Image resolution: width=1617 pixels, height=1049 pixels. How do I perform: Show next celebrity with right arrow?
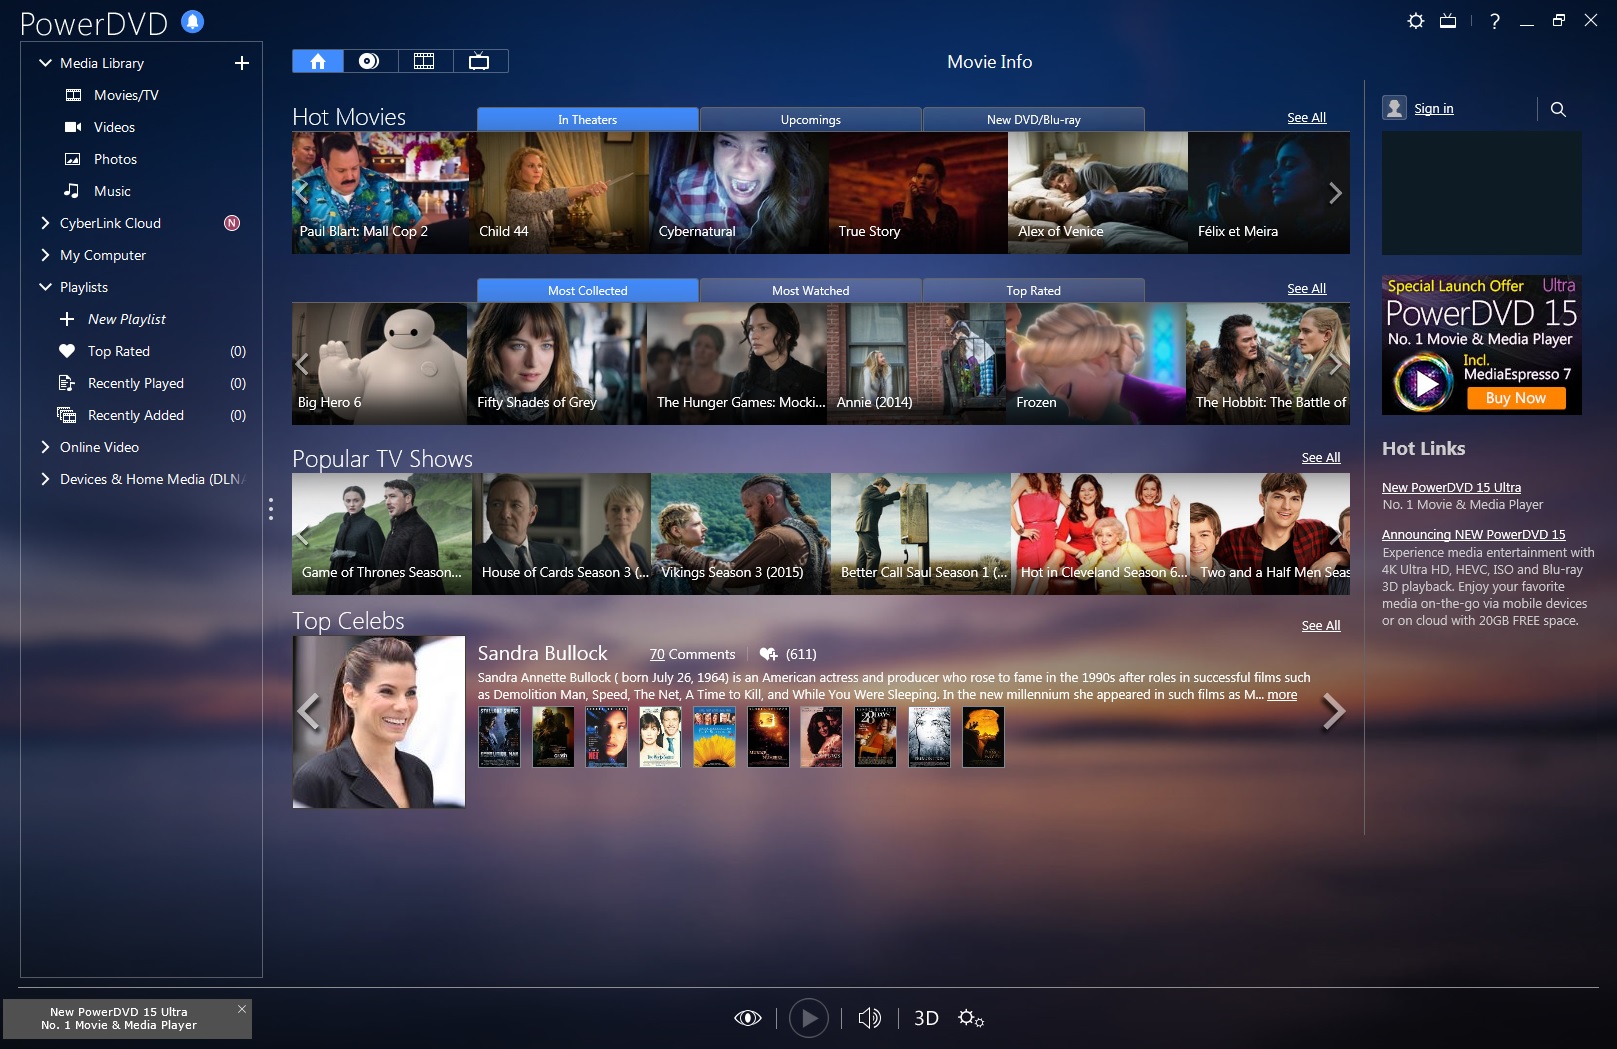pyautogui.click(x=1333, y=712)
